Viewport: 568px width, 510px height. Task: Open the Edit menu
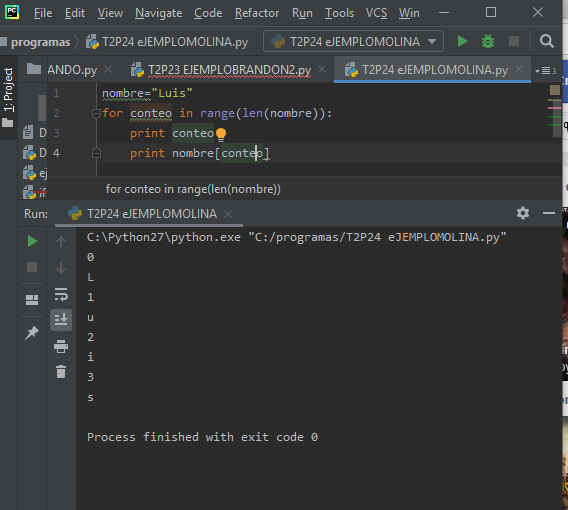[x=75, y=13]
